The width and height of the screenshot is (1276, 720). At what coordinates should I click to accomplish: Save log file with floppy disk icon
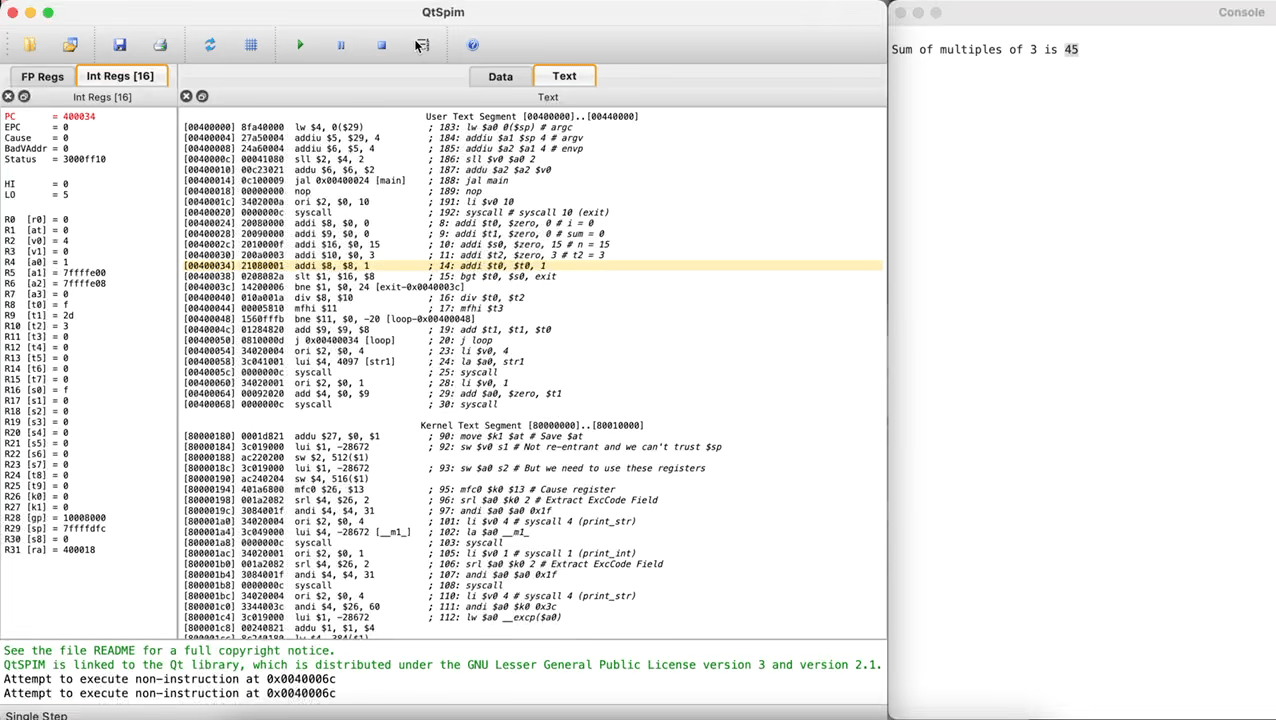pyautogui.click(x=120, y=45)
